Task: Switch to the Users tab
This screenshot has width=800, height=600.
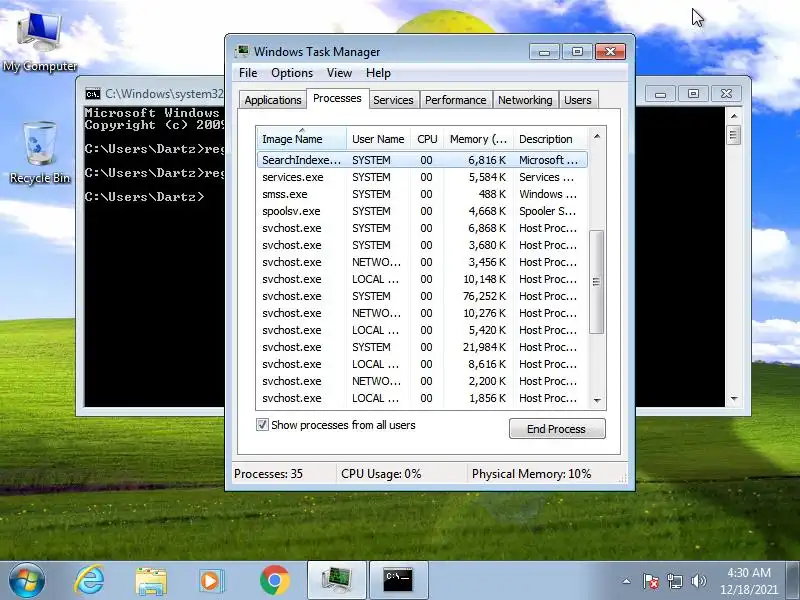Action: pos(578,100)
